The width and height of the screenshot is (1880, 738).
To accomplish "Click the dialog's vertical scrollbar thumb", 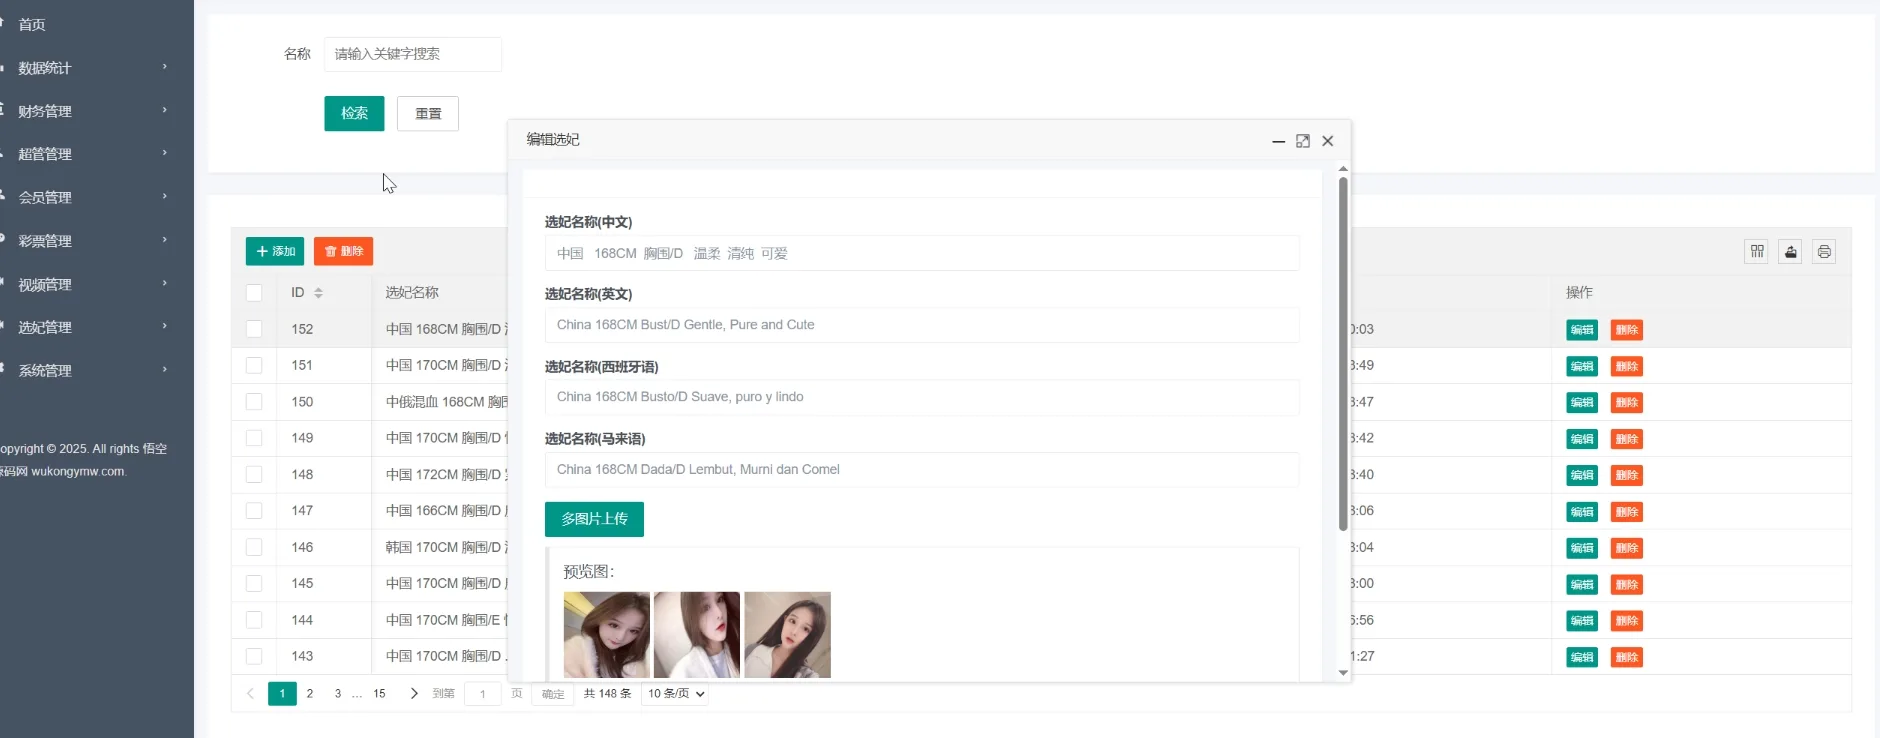I will tap(1343, 350).
